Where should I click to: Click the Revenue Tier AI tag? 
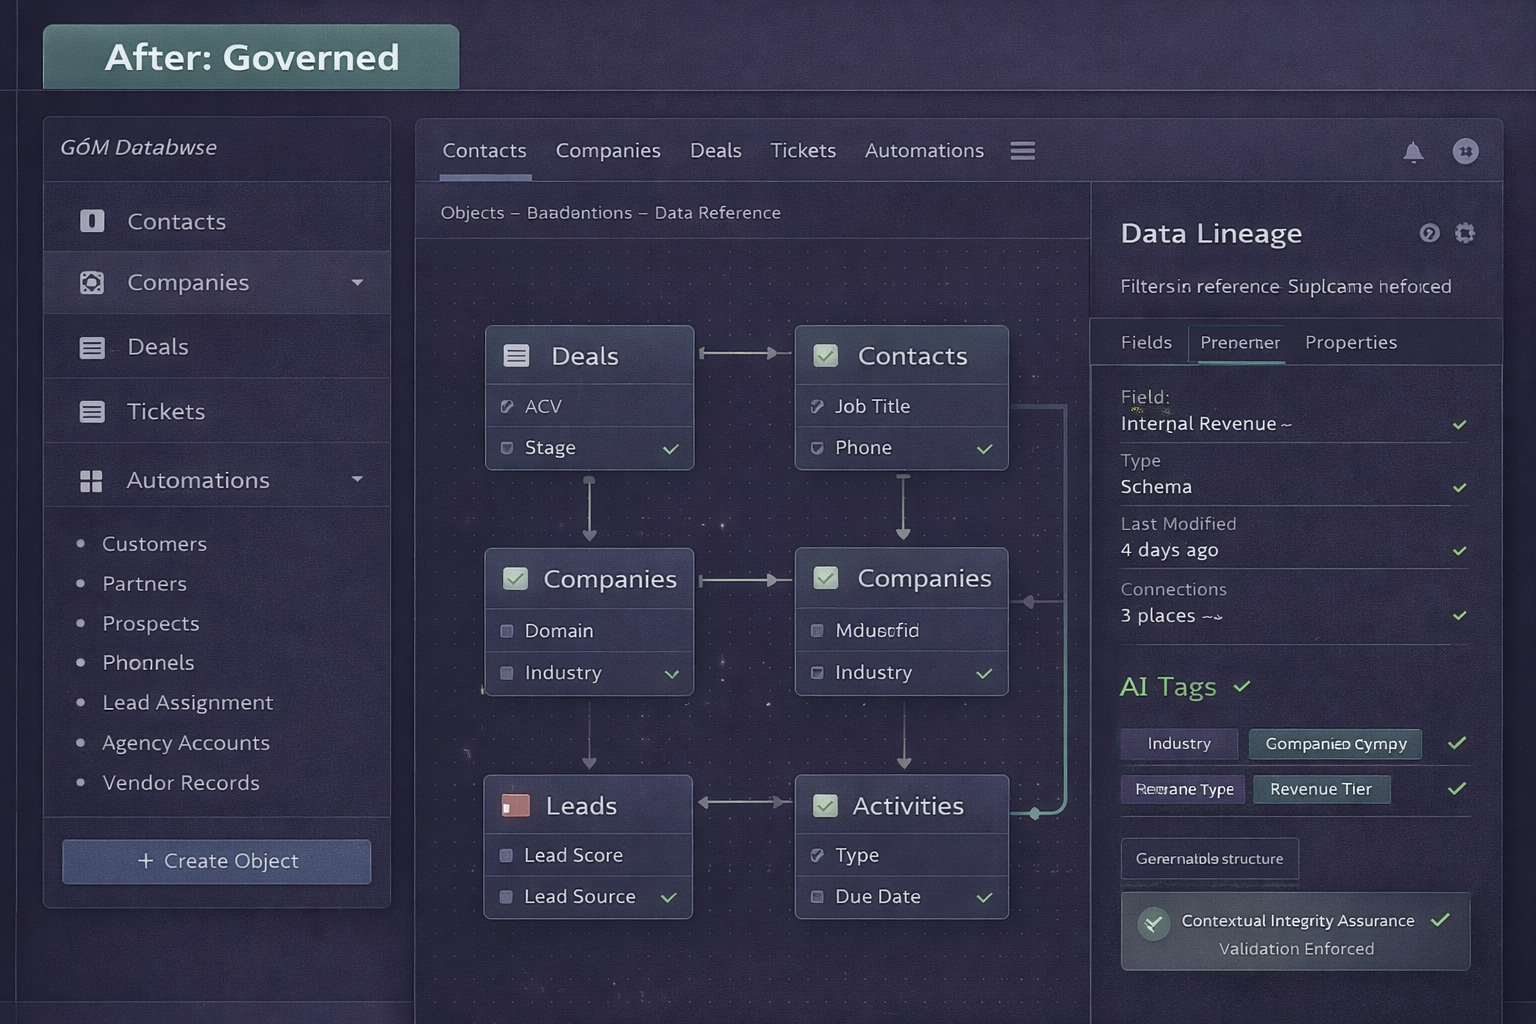point(1320,789)
